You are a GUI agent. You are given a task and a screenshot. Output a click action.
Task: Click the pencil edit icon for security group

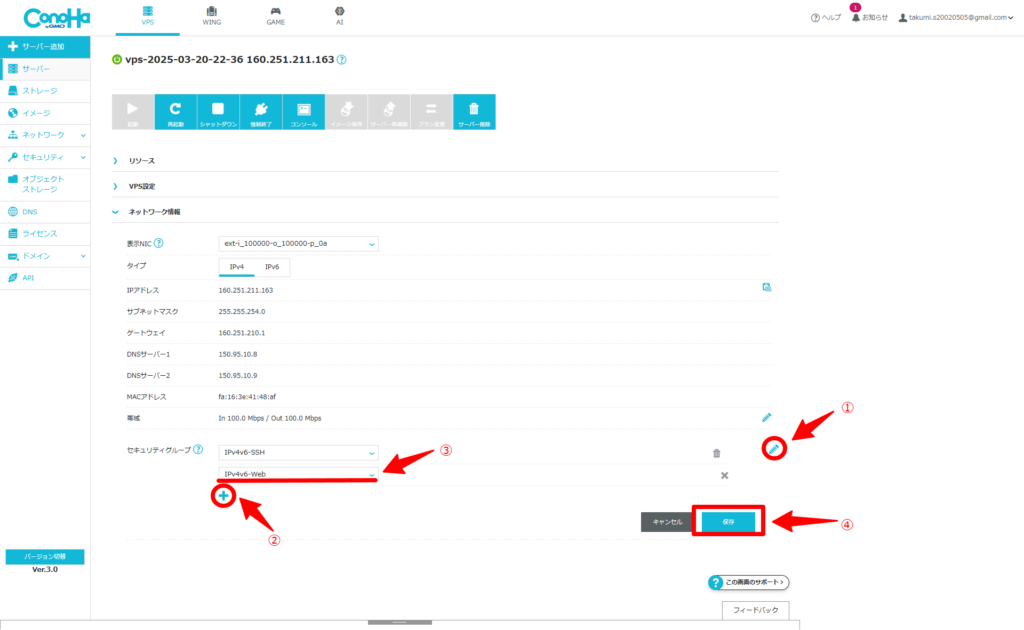(776, 449)
